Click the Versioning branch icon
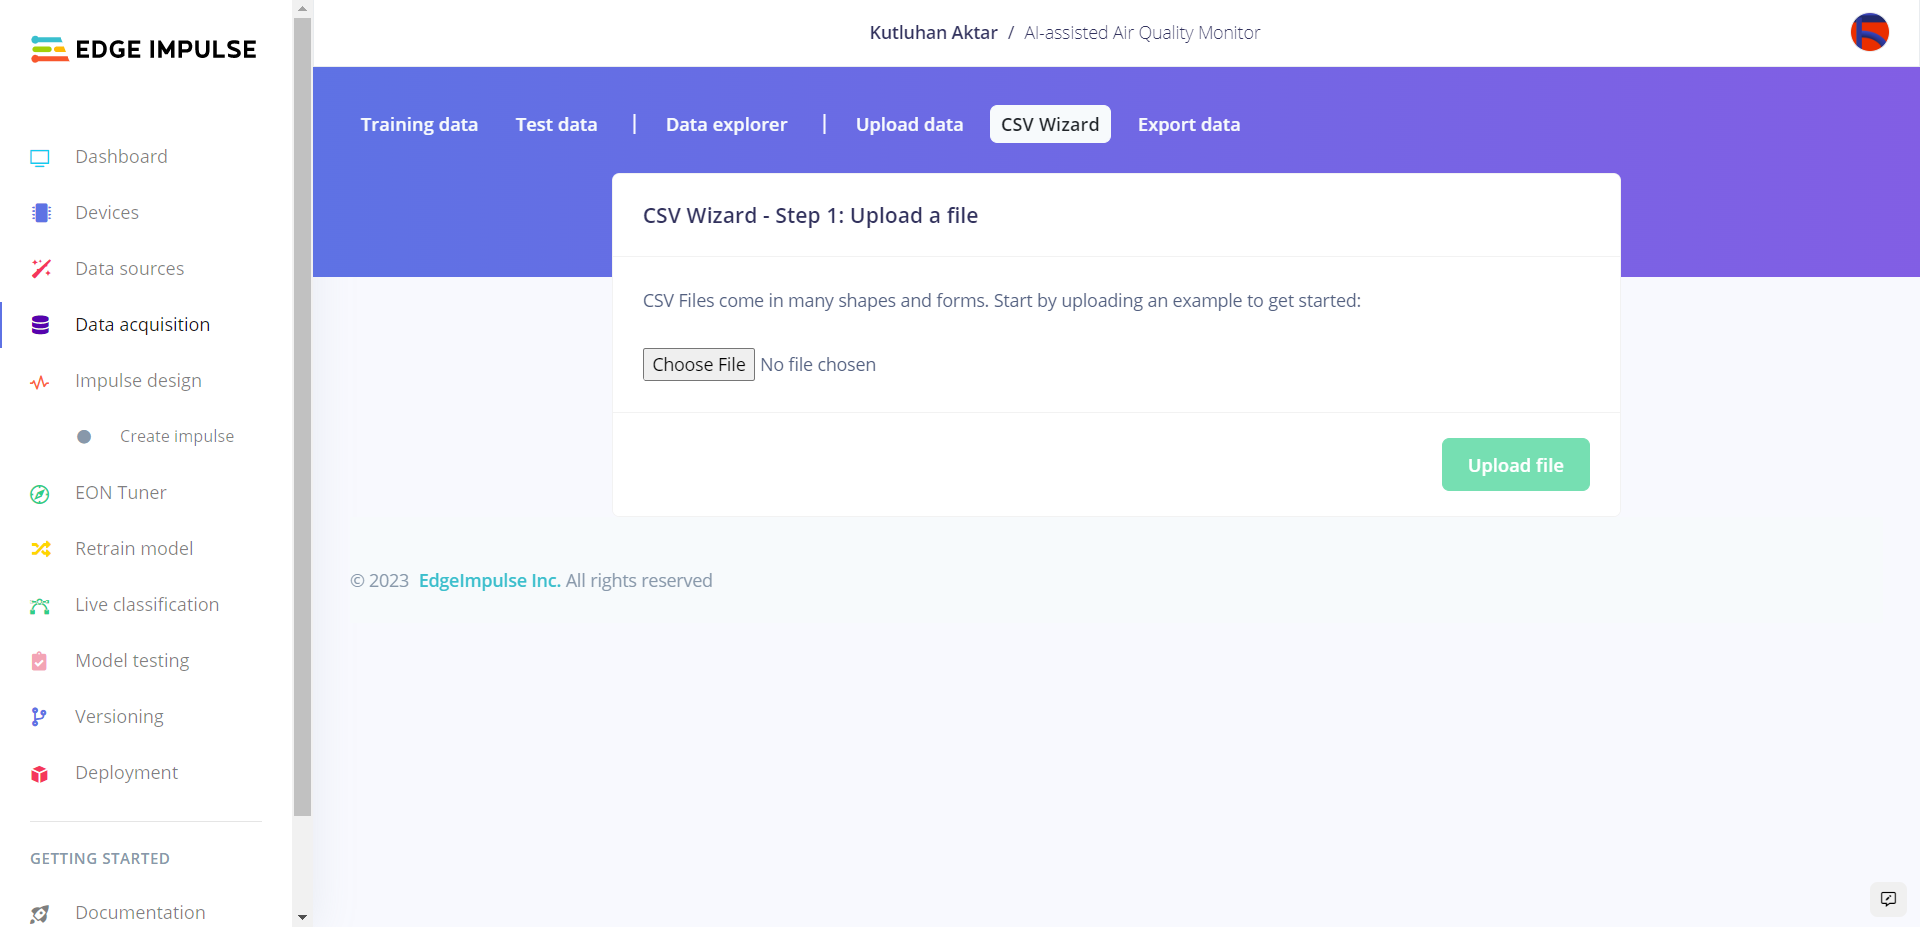This screenshot has width=1920, height=927. click(39, 717)
